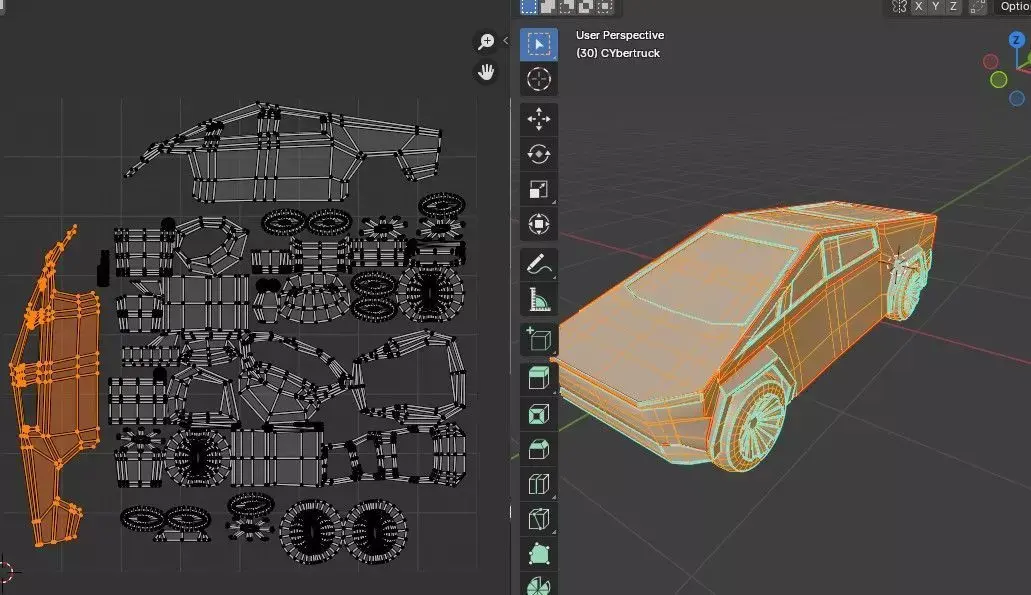The image size is (1031, 595).
Task: Select the Extrude Region tool
Action: pyautogui.click(x=539, y=379)
